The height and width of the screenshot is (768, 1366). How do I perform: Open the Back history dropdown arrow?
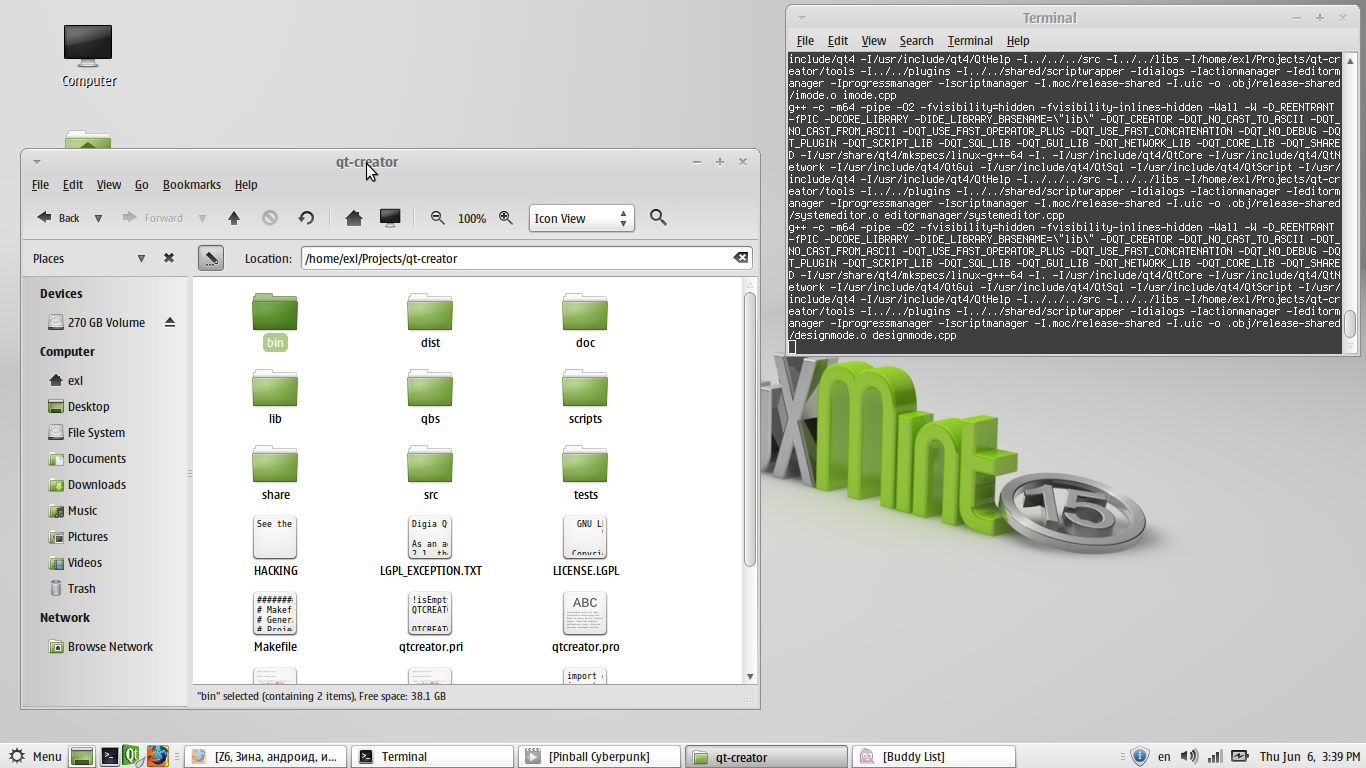click(x=98, y=218)
